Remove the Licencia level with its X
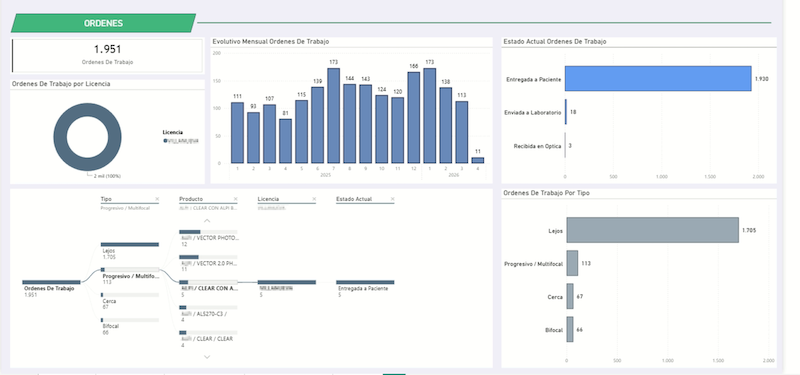 (314, 199)
